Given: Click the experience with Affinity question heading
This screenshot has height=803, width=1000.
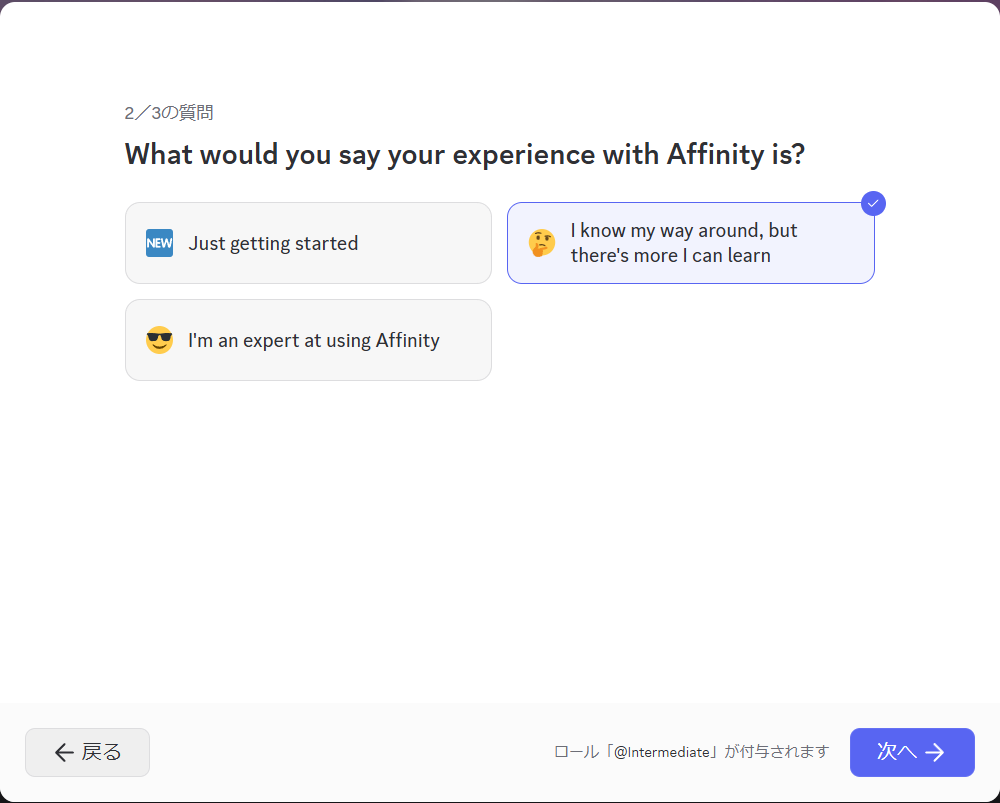Looking at the screenshot, I should pos(464,155).
